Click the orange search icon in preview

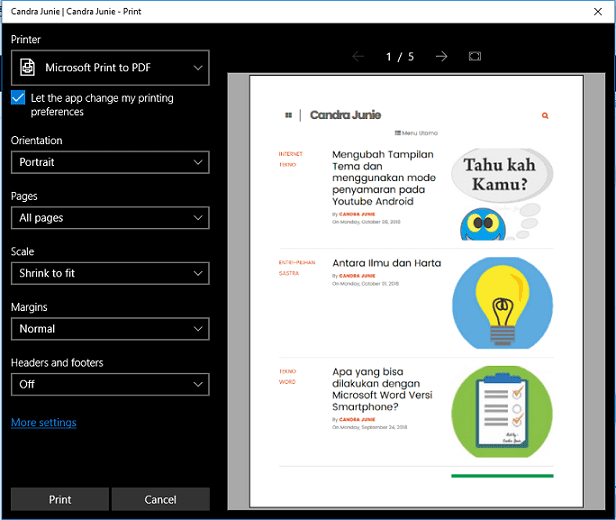click(x=545, y=115)
